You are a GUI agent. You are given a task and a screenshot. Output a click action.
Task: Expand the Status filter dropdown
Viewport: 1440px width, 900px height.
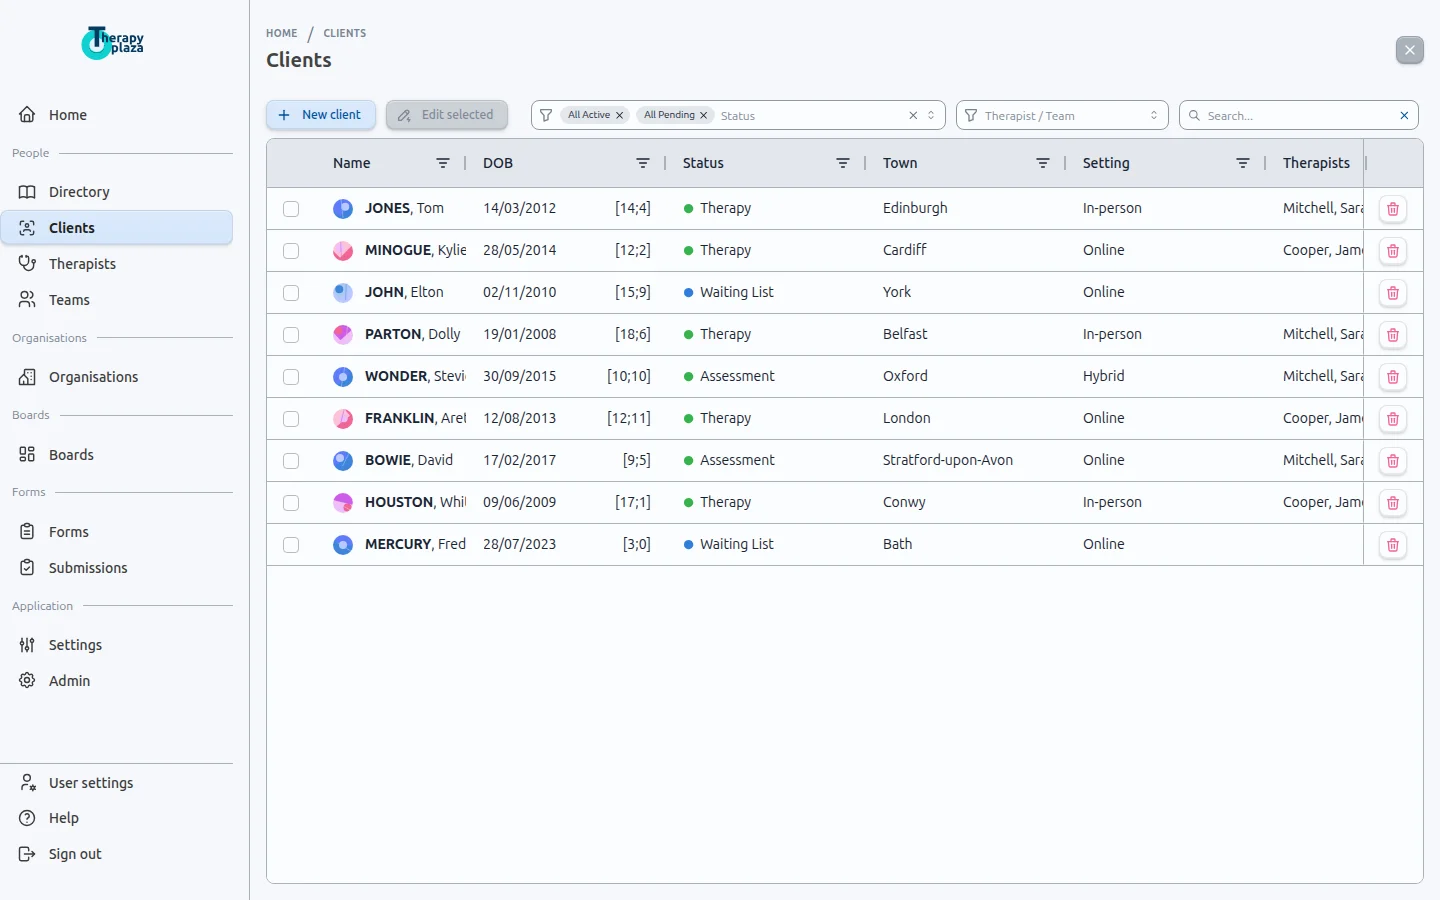[931, 115]
